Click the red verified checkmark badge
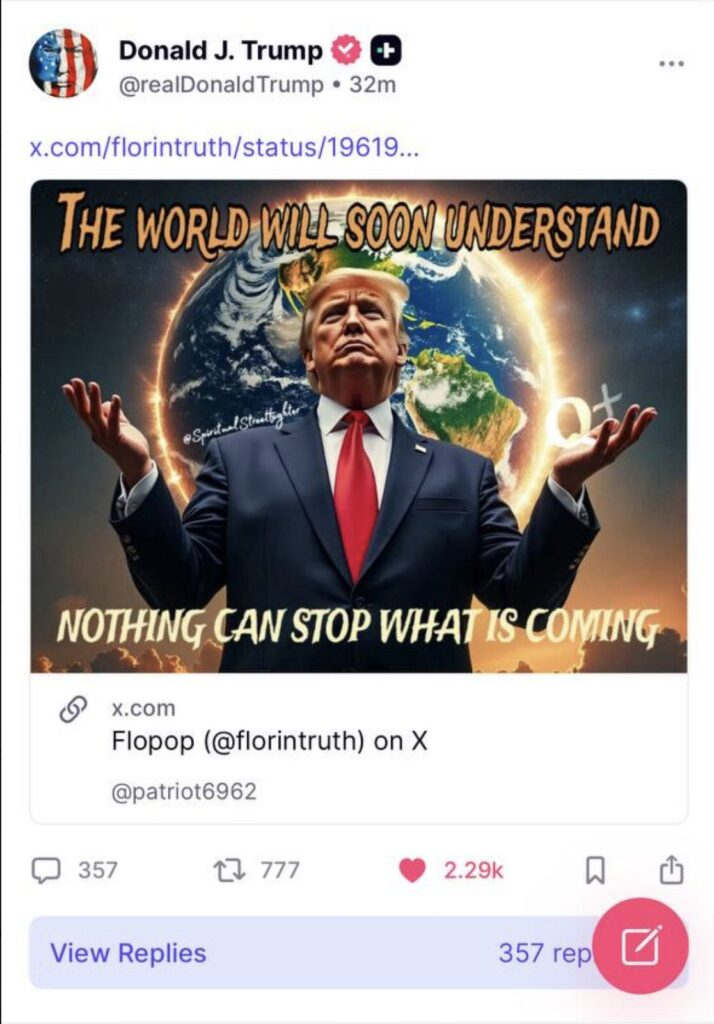 (x=346, y=50)
